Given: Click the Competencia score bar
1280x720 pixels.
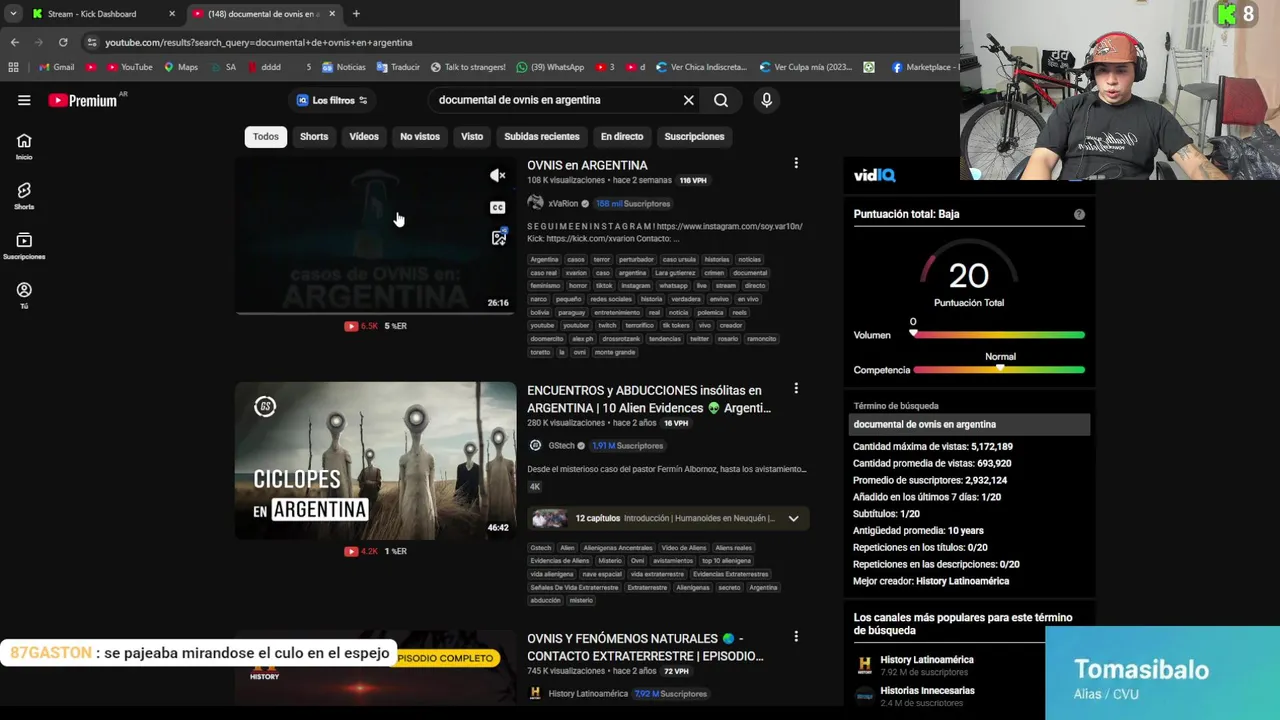Looking at the screenshot, I should [x=999, y=370].
